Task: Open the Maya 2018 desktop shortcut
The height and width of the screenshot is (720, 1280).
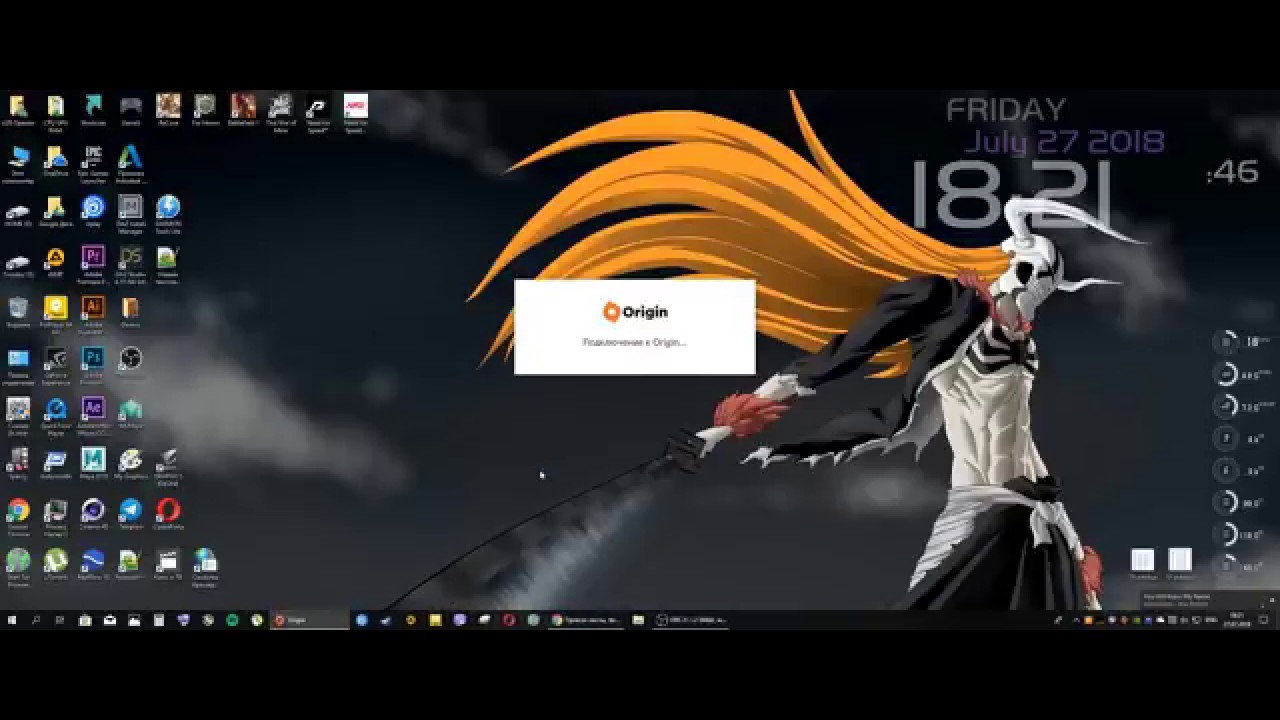Action: pos(93,465)
